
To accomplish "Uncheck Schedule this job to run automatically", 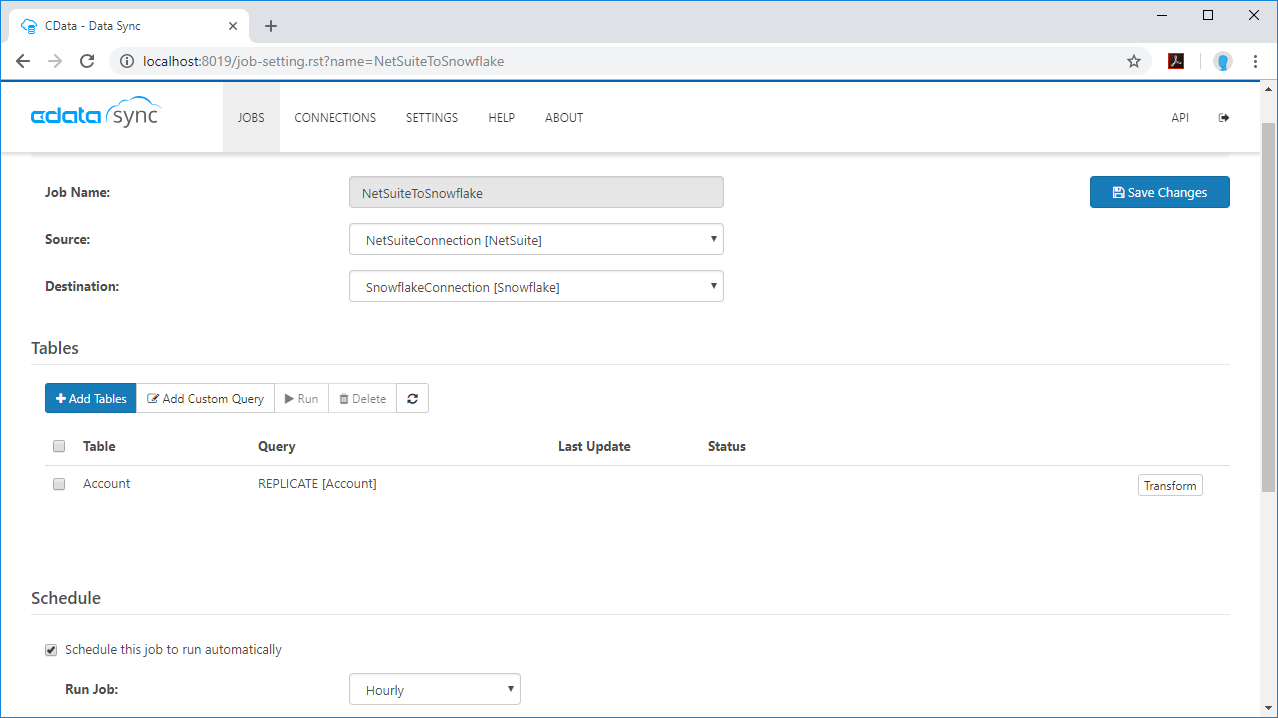I will 51,650.
